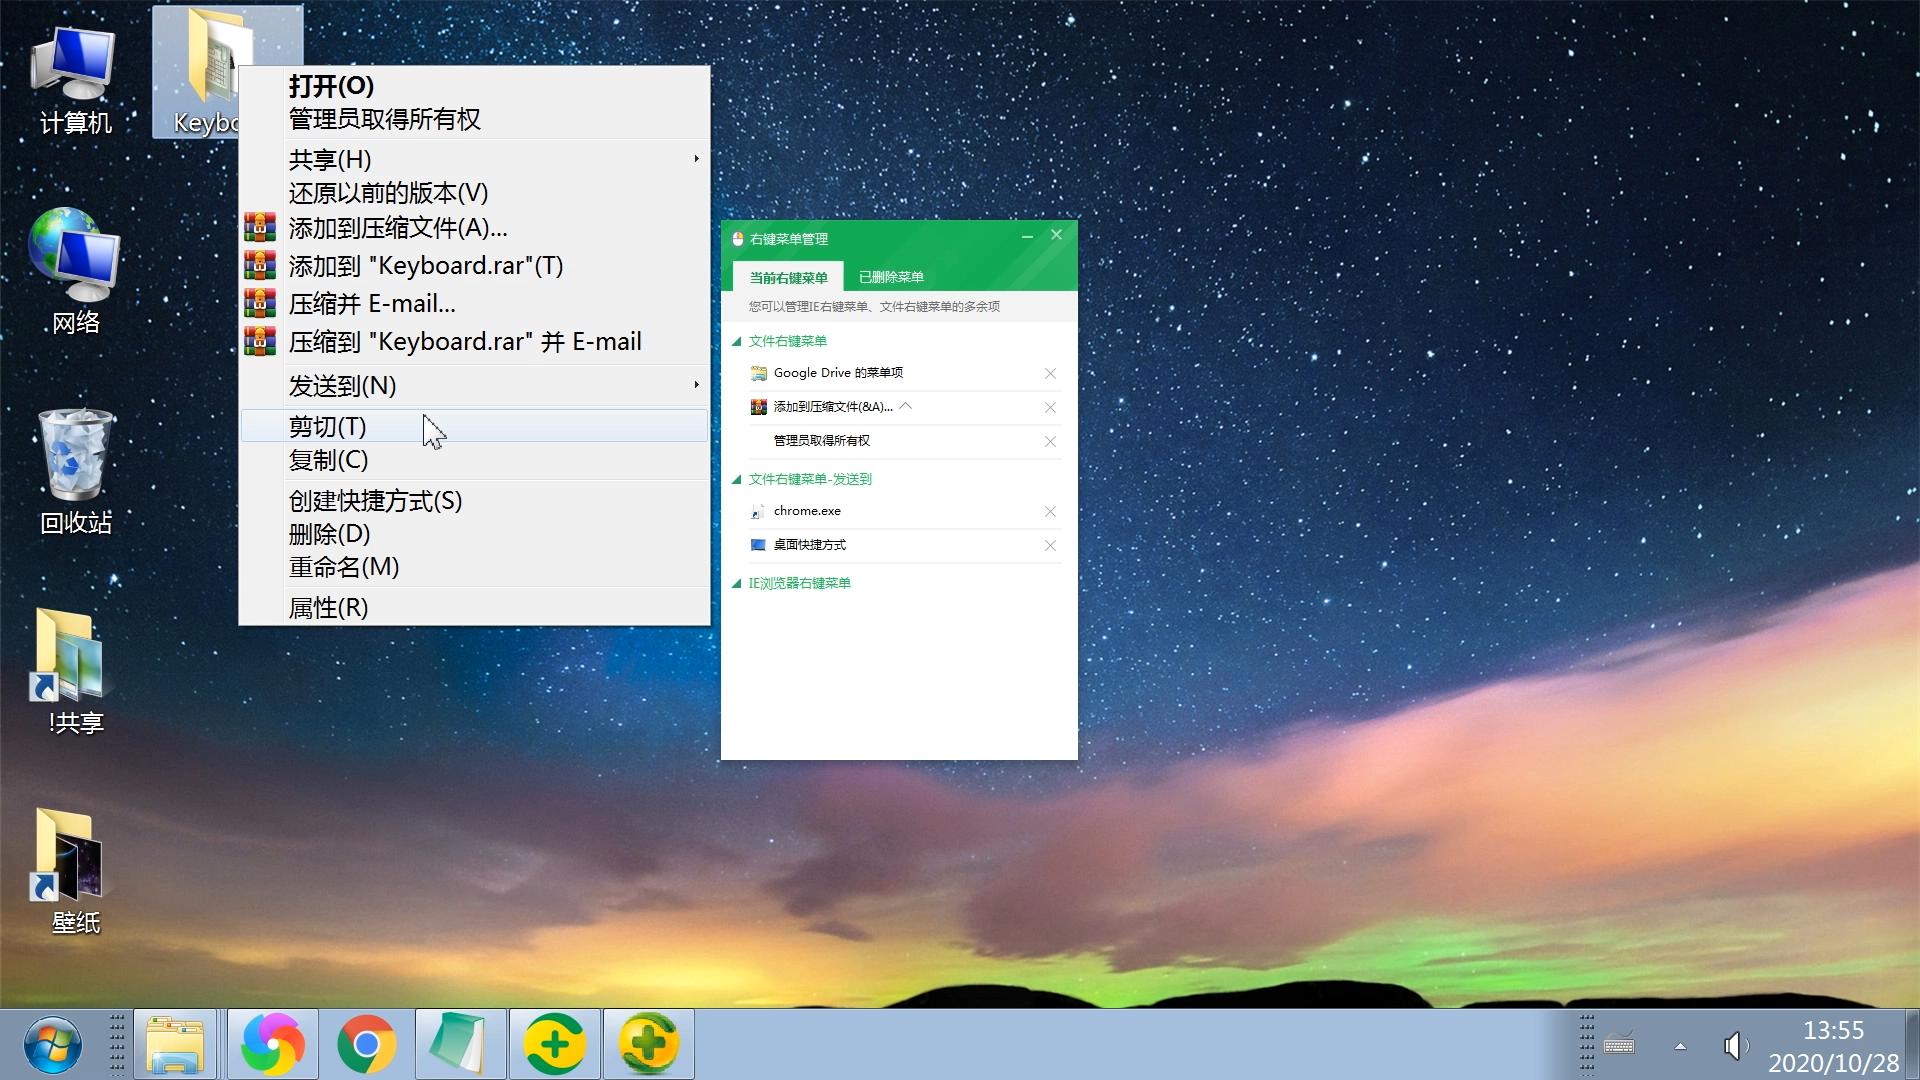This screenshot has width=1920, height=1080.
Task: Collapse the 文件右键菜单 section
Action: [x=737, y=342]
